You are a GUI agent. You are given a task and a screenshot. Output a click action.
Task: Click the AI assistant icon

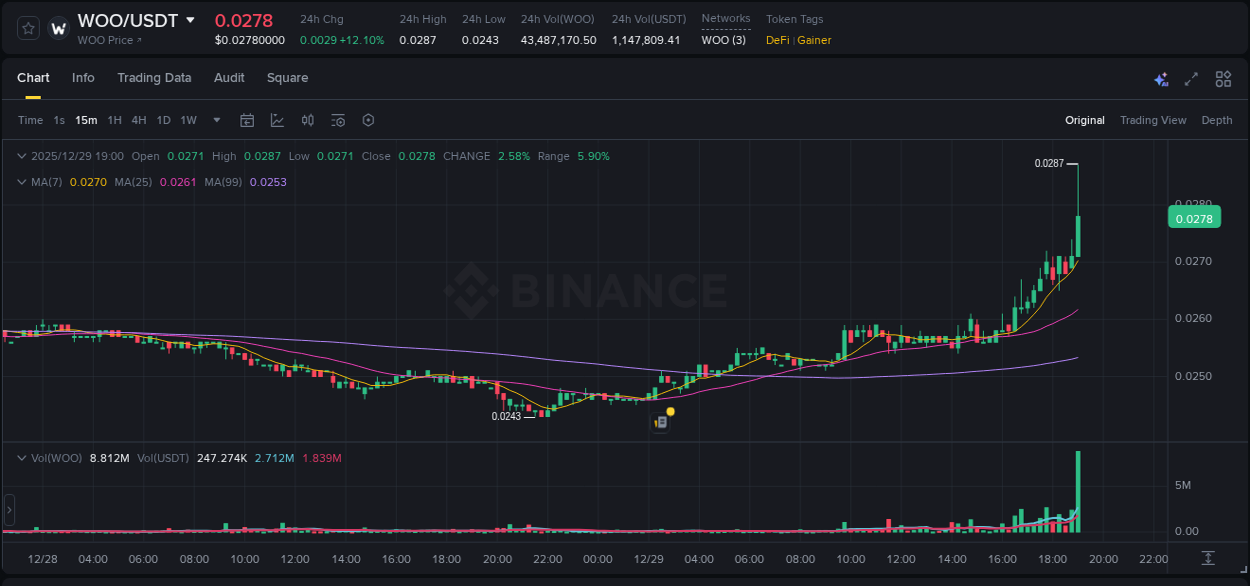click(1160, 78)
